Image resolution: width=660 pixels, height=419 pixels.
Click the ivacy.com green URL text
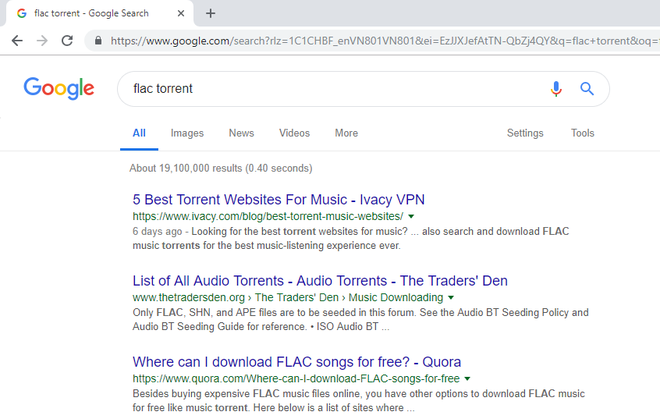pyautogui.click(x=268, y=216)
